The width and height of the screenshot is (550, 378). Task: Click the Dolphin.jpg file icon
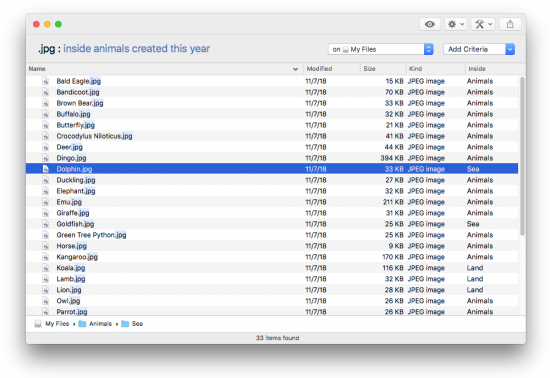click(46, 169)
